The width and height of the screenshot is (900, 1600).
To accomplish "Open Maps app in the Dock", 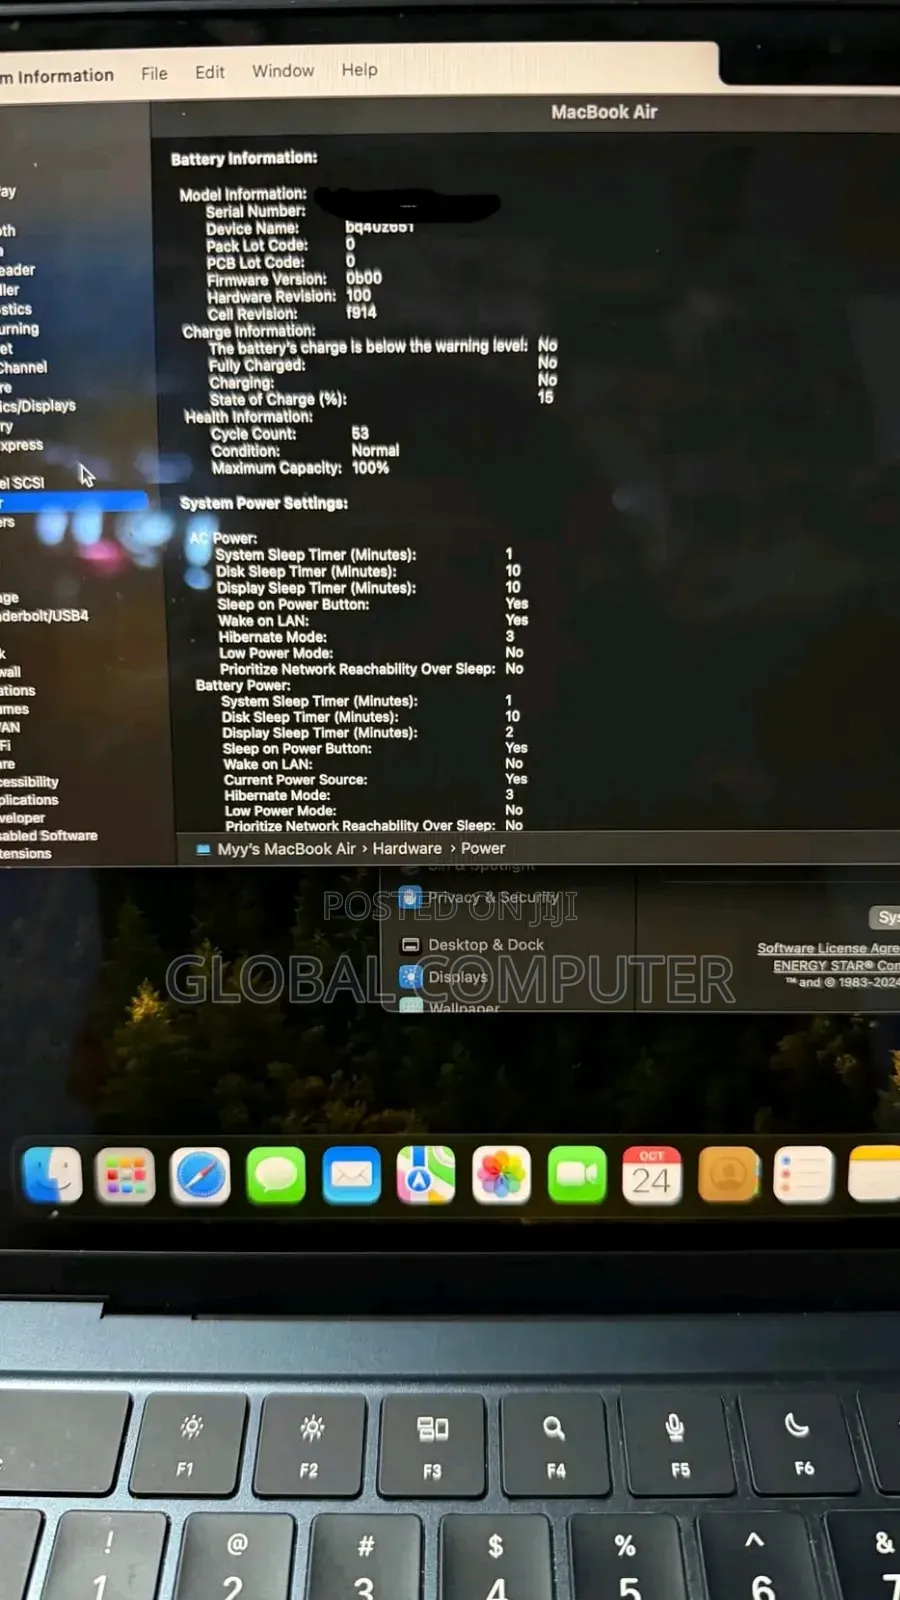I will click(426, 1175).
